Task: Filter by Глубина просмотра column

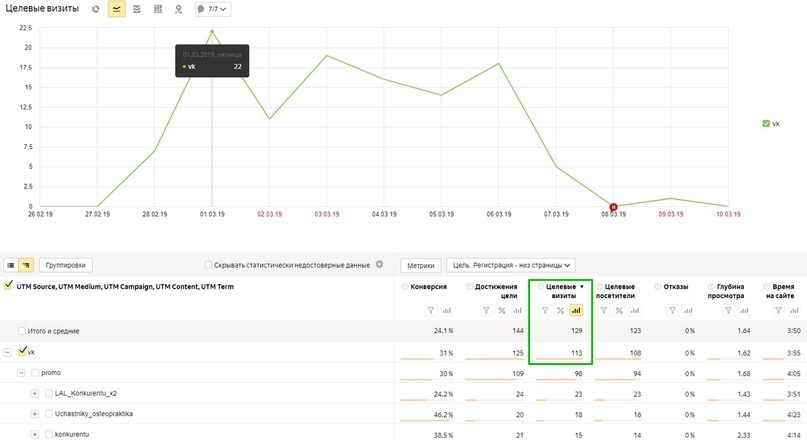Action: (x=728, y=310)
